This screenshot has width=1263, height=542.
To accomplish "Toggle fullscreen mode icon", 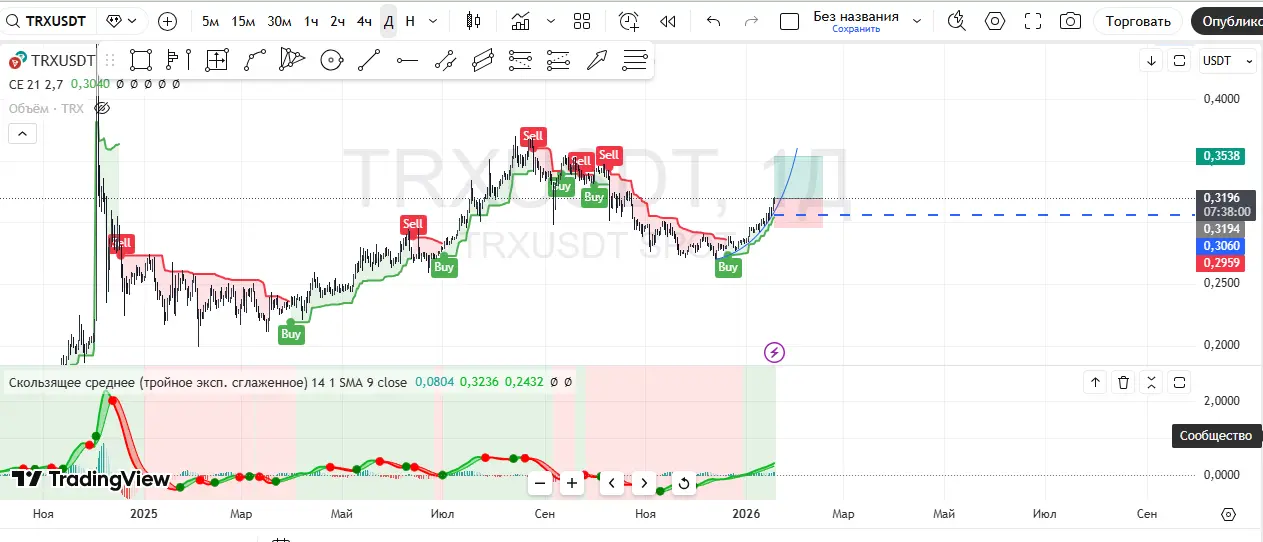I will (1033, 21).
